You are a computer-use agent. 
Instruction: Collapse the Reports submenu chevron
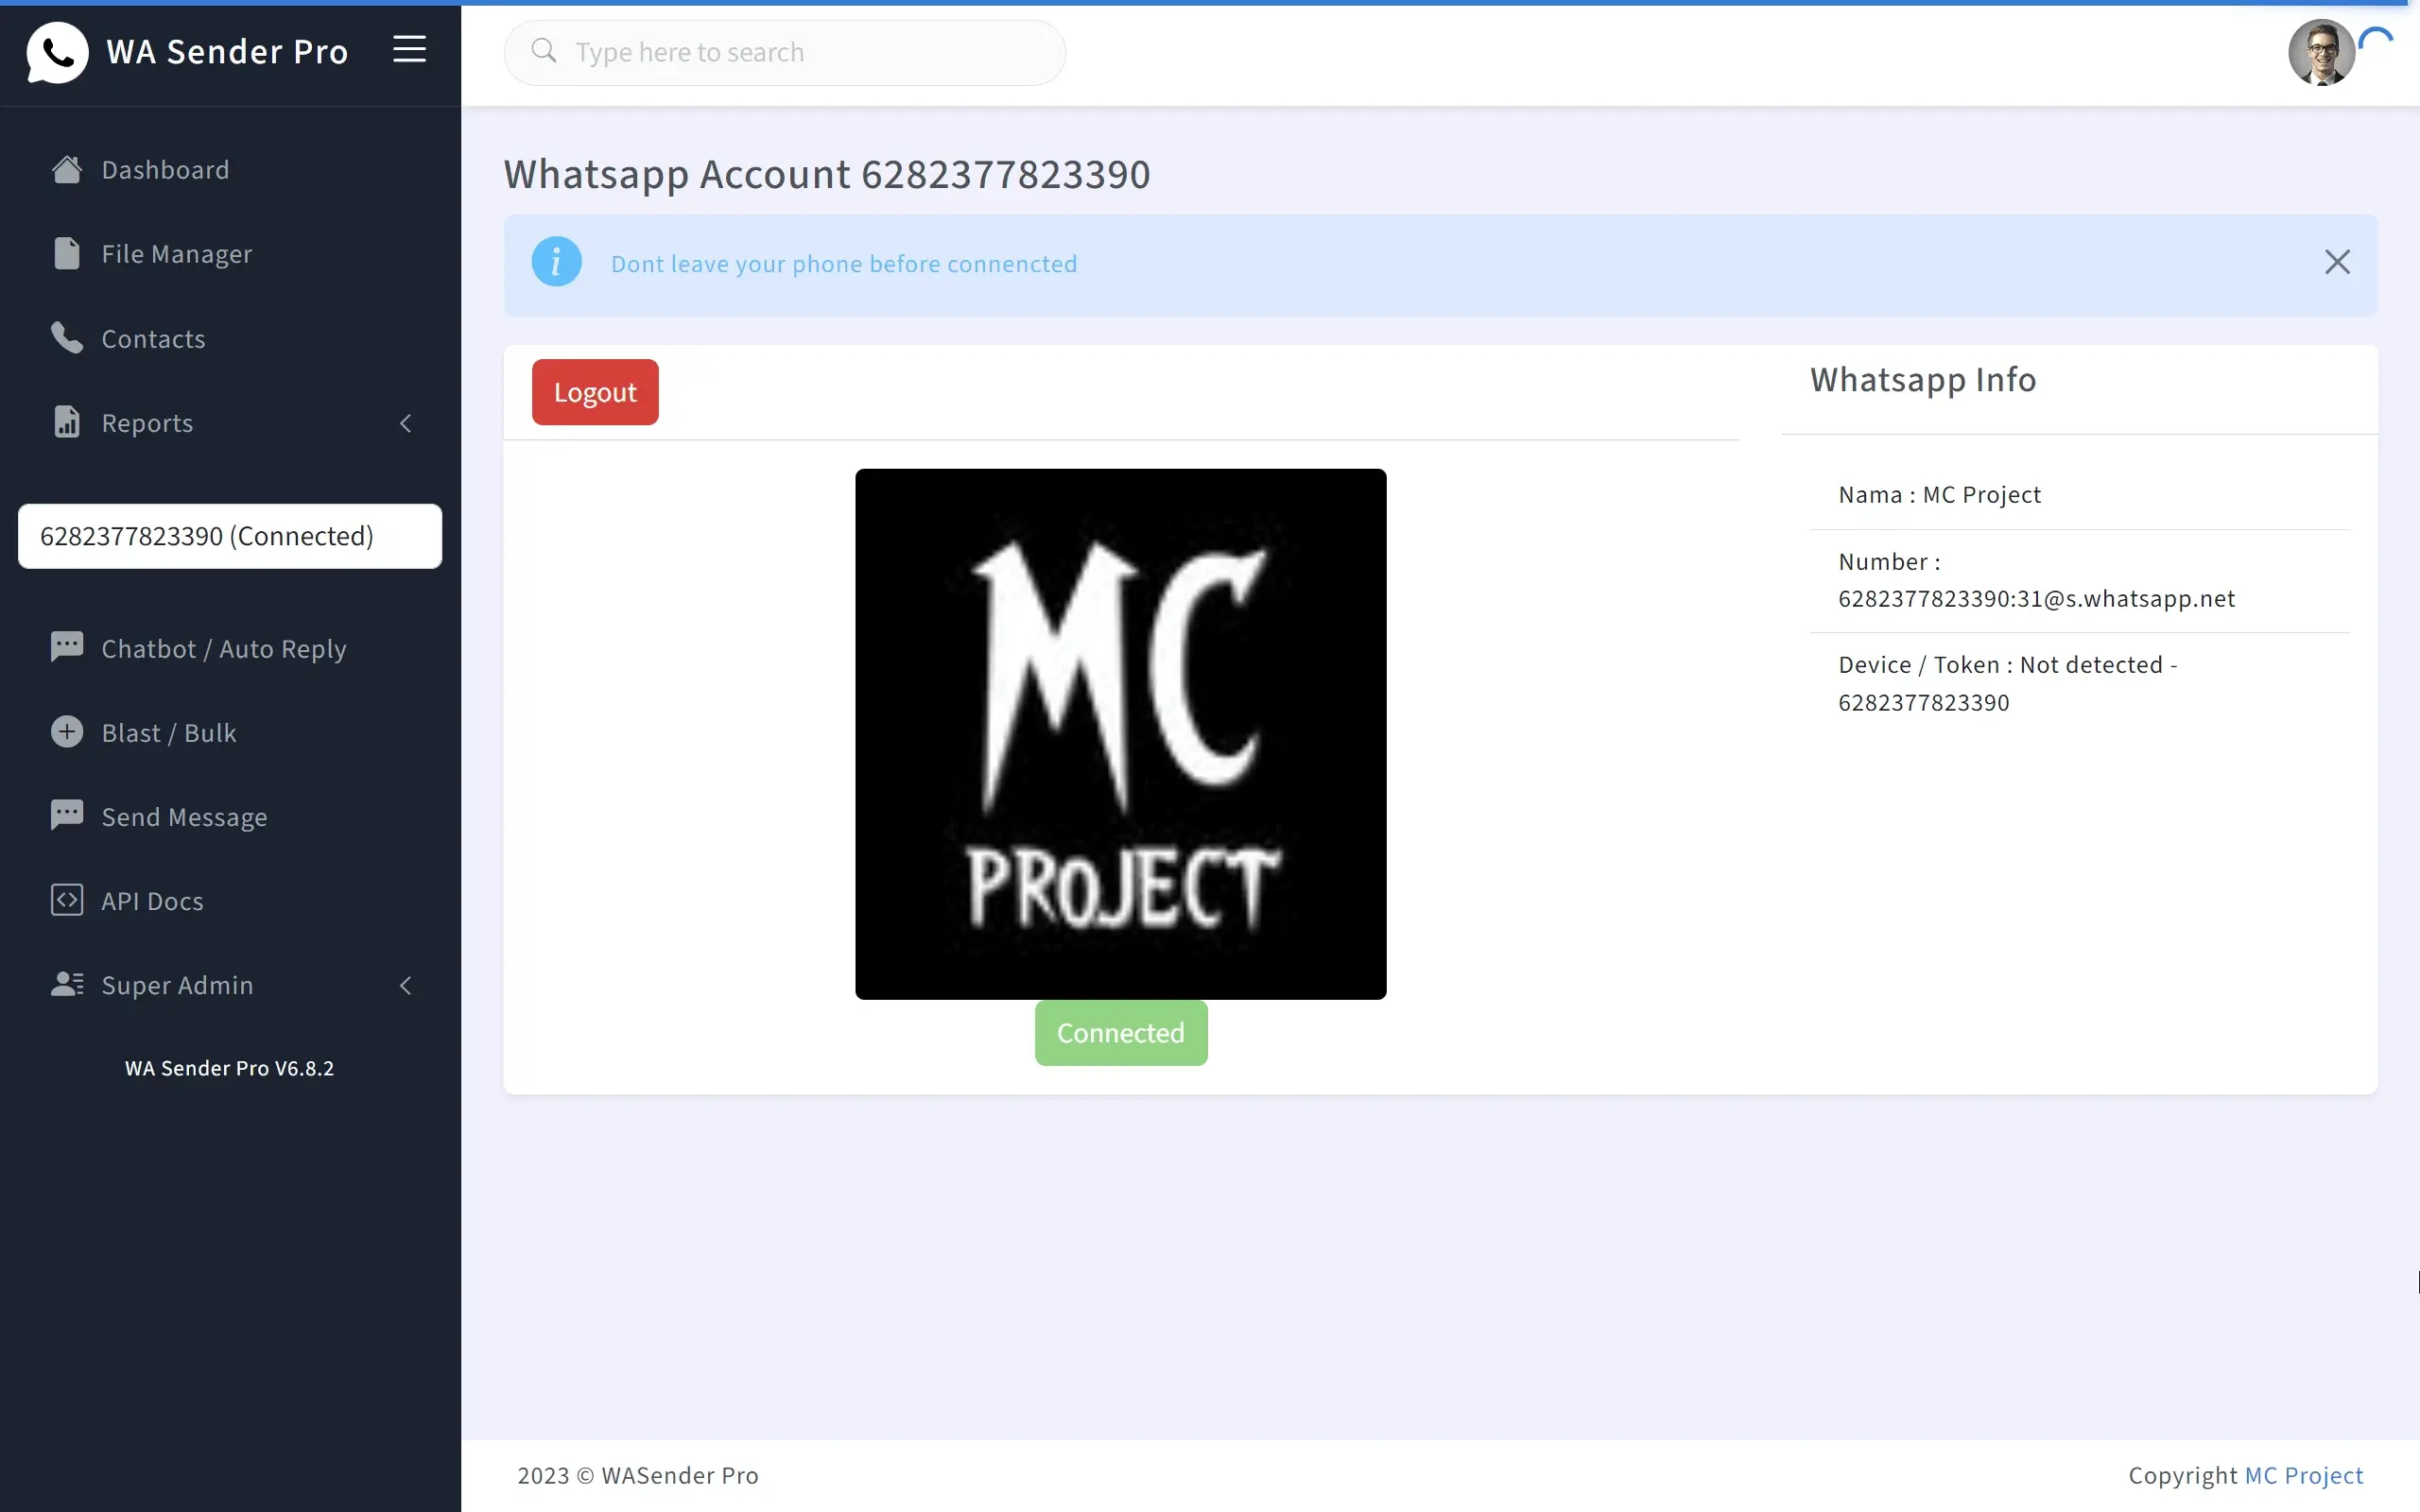pyautogui.click(x=406, y=423)
